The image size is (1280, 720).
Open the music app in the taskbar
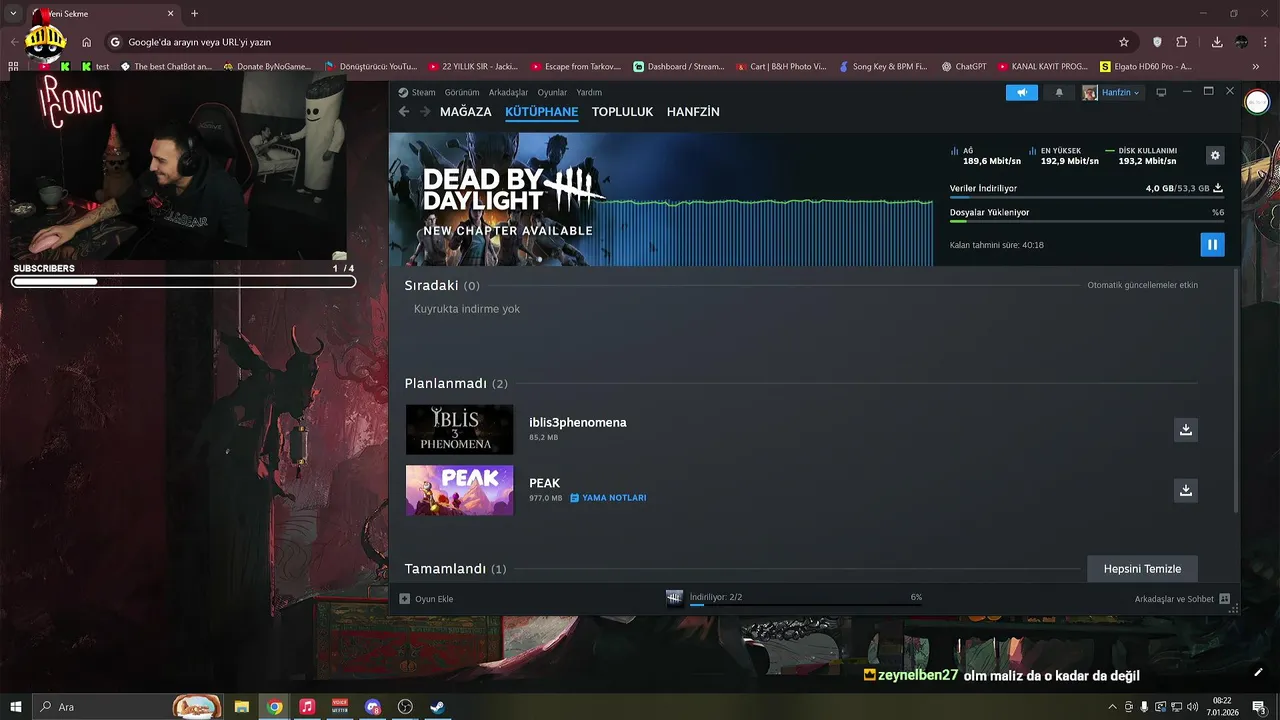(x=307, y=707)
